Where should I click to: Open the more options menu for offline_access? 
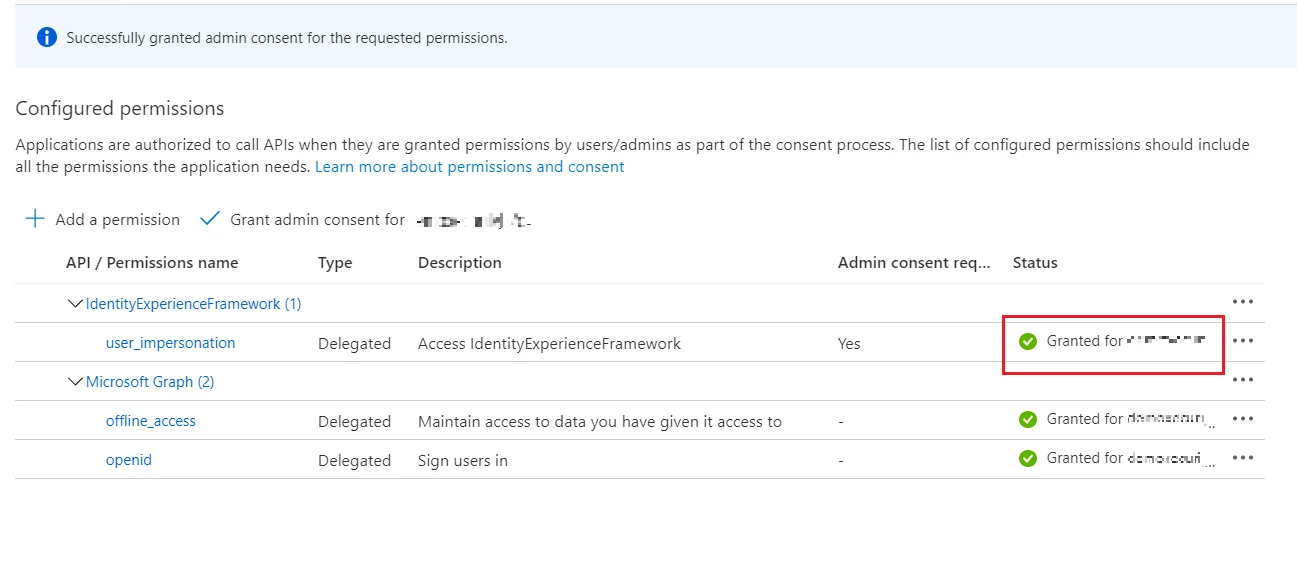coord(1242,419)
